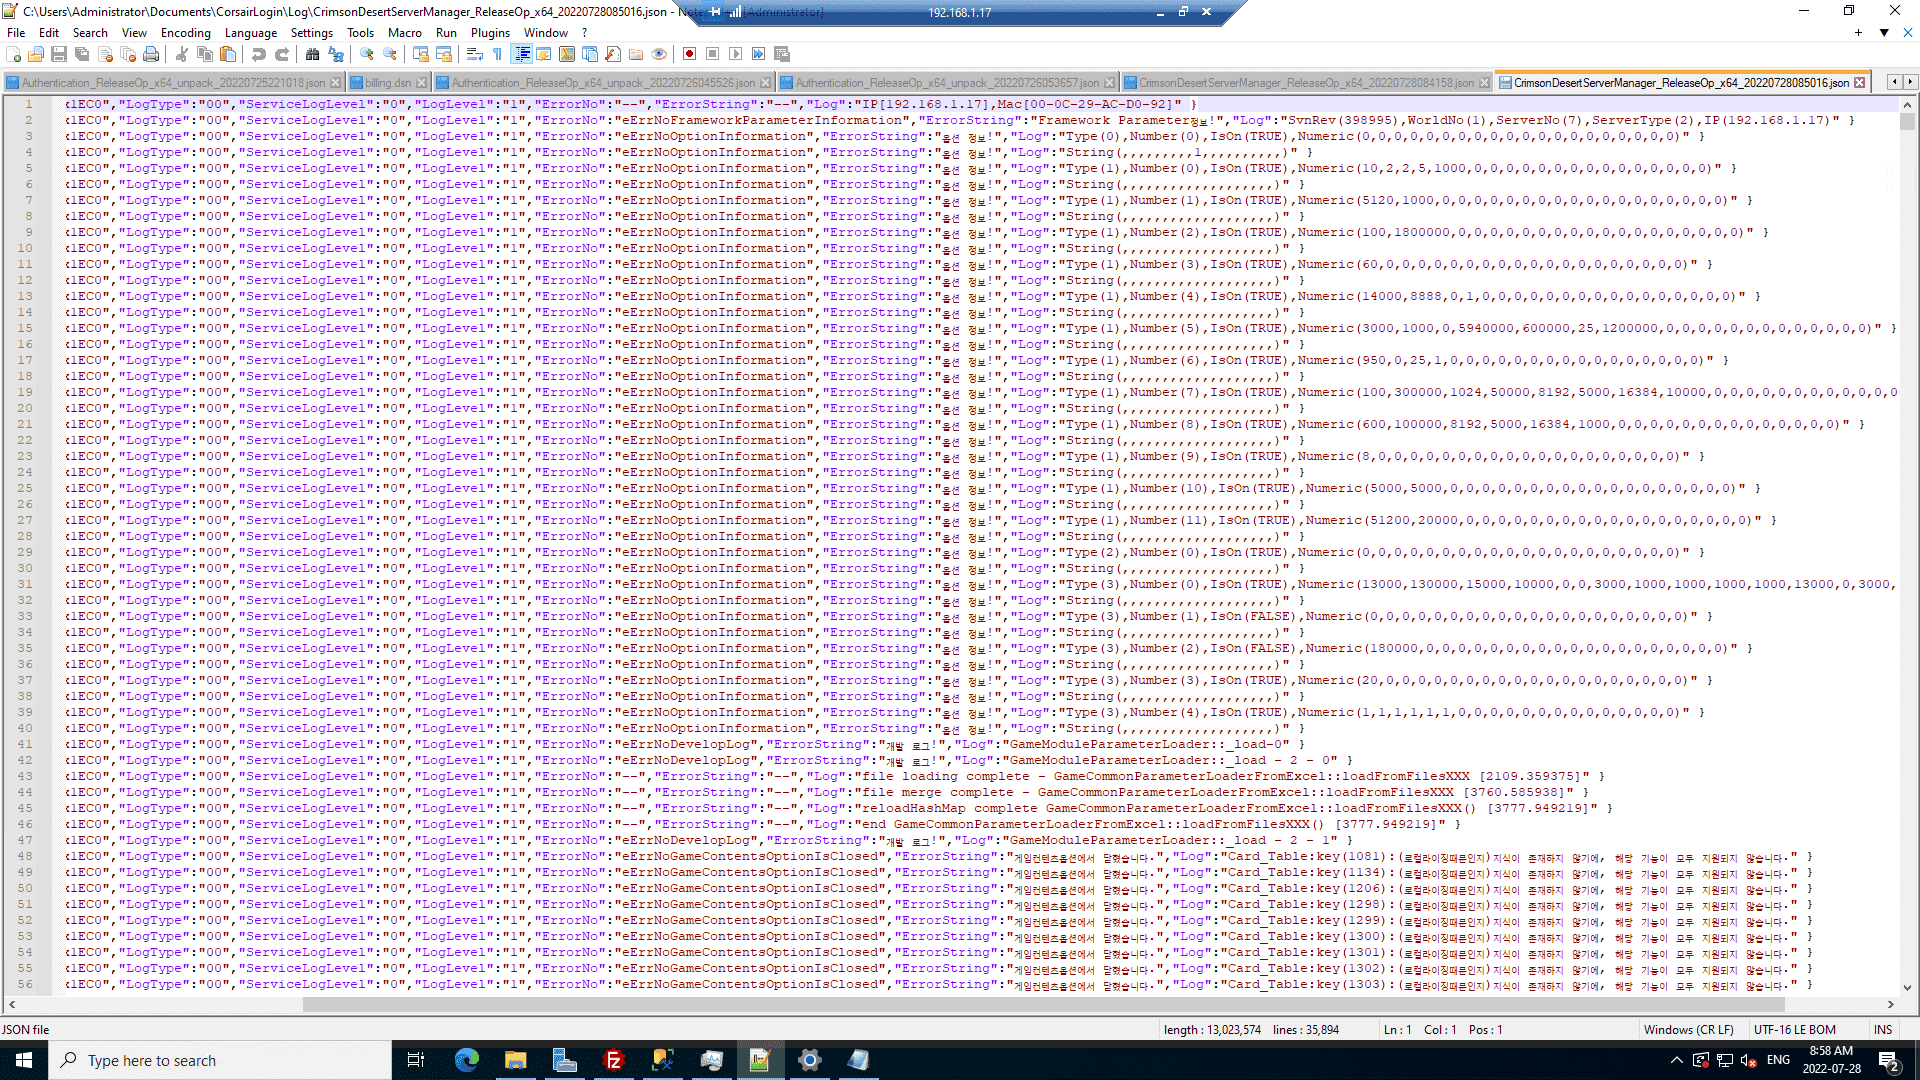Screen dimensions: 1920x1080
Task: Open the question mark help menu
Action: tap(585, 32)
